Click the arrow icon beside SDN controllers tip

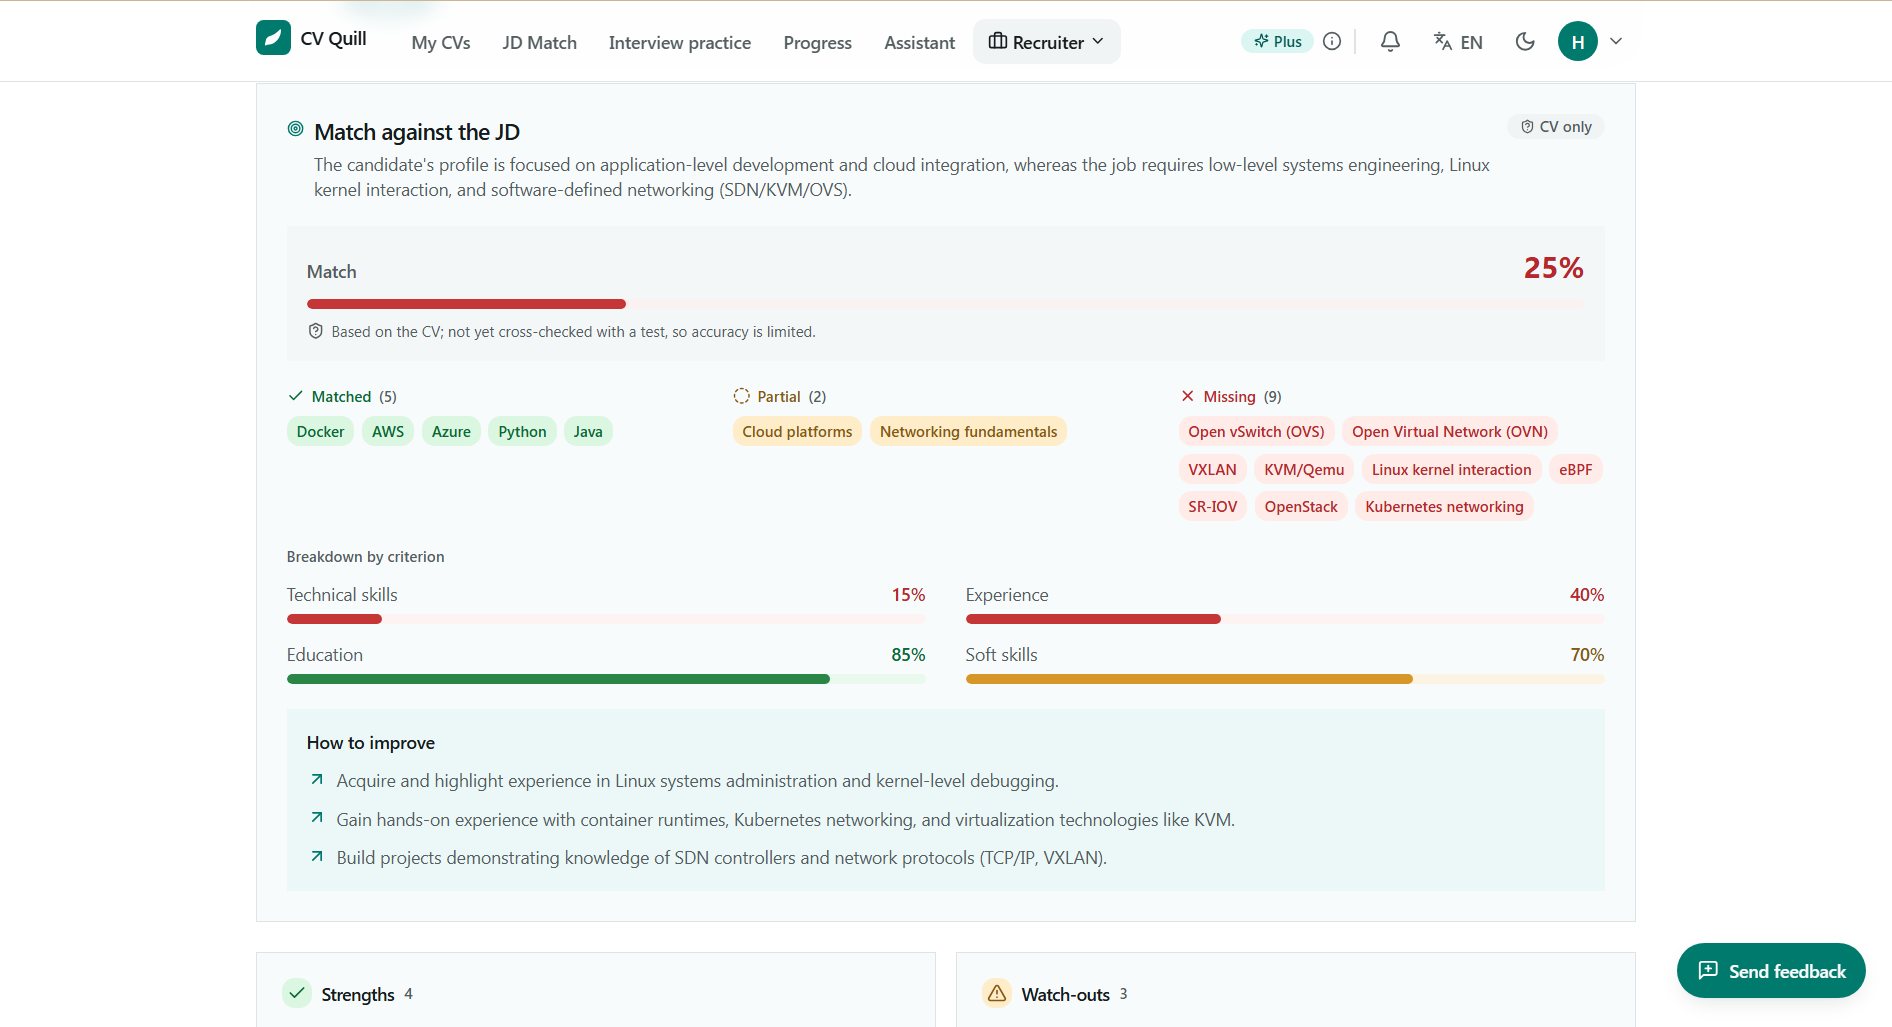pos(317,857)
